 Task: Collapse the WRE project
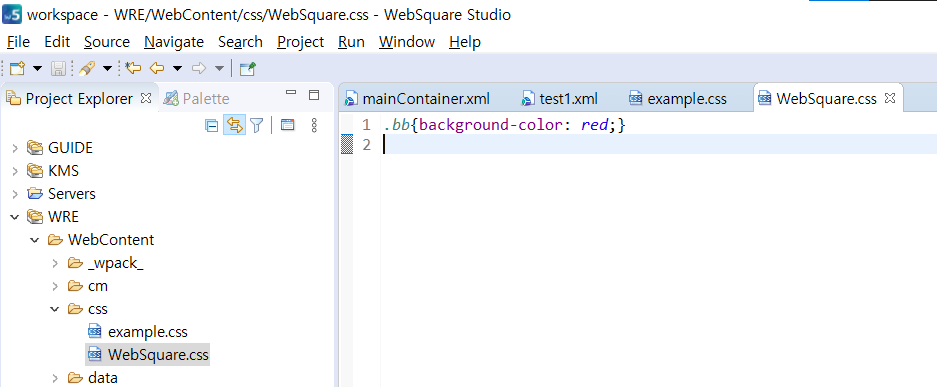coord(15,217)
